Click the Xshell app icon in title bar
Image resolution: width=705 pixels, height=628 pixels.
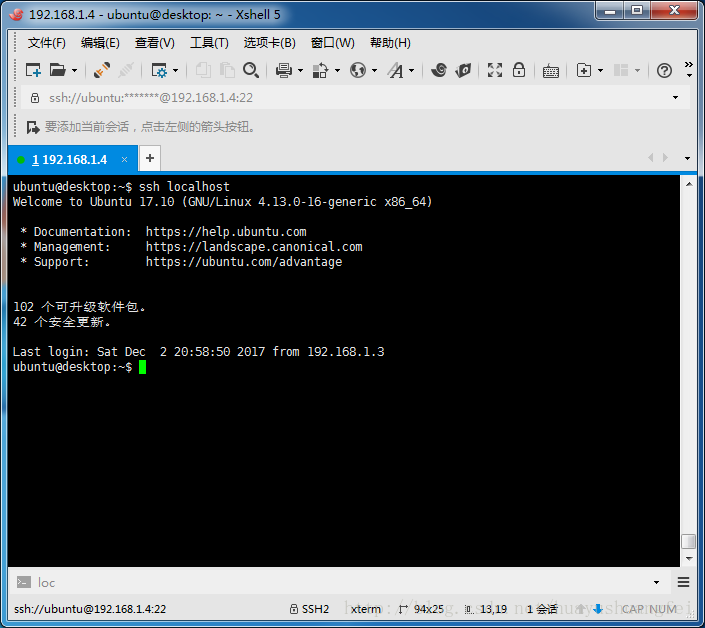17,14
